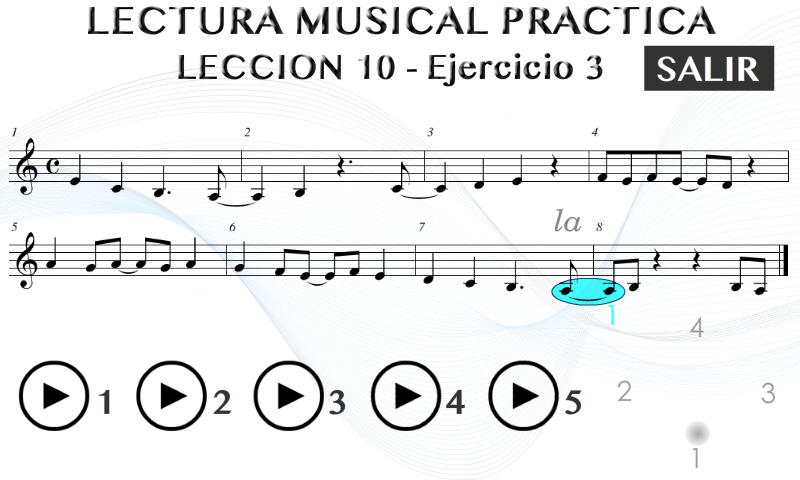Image resolution: width=800 pixels, height=480 pixels.
Task: Select the cyan highlighted tied note
Action: [x=588, y=291]
